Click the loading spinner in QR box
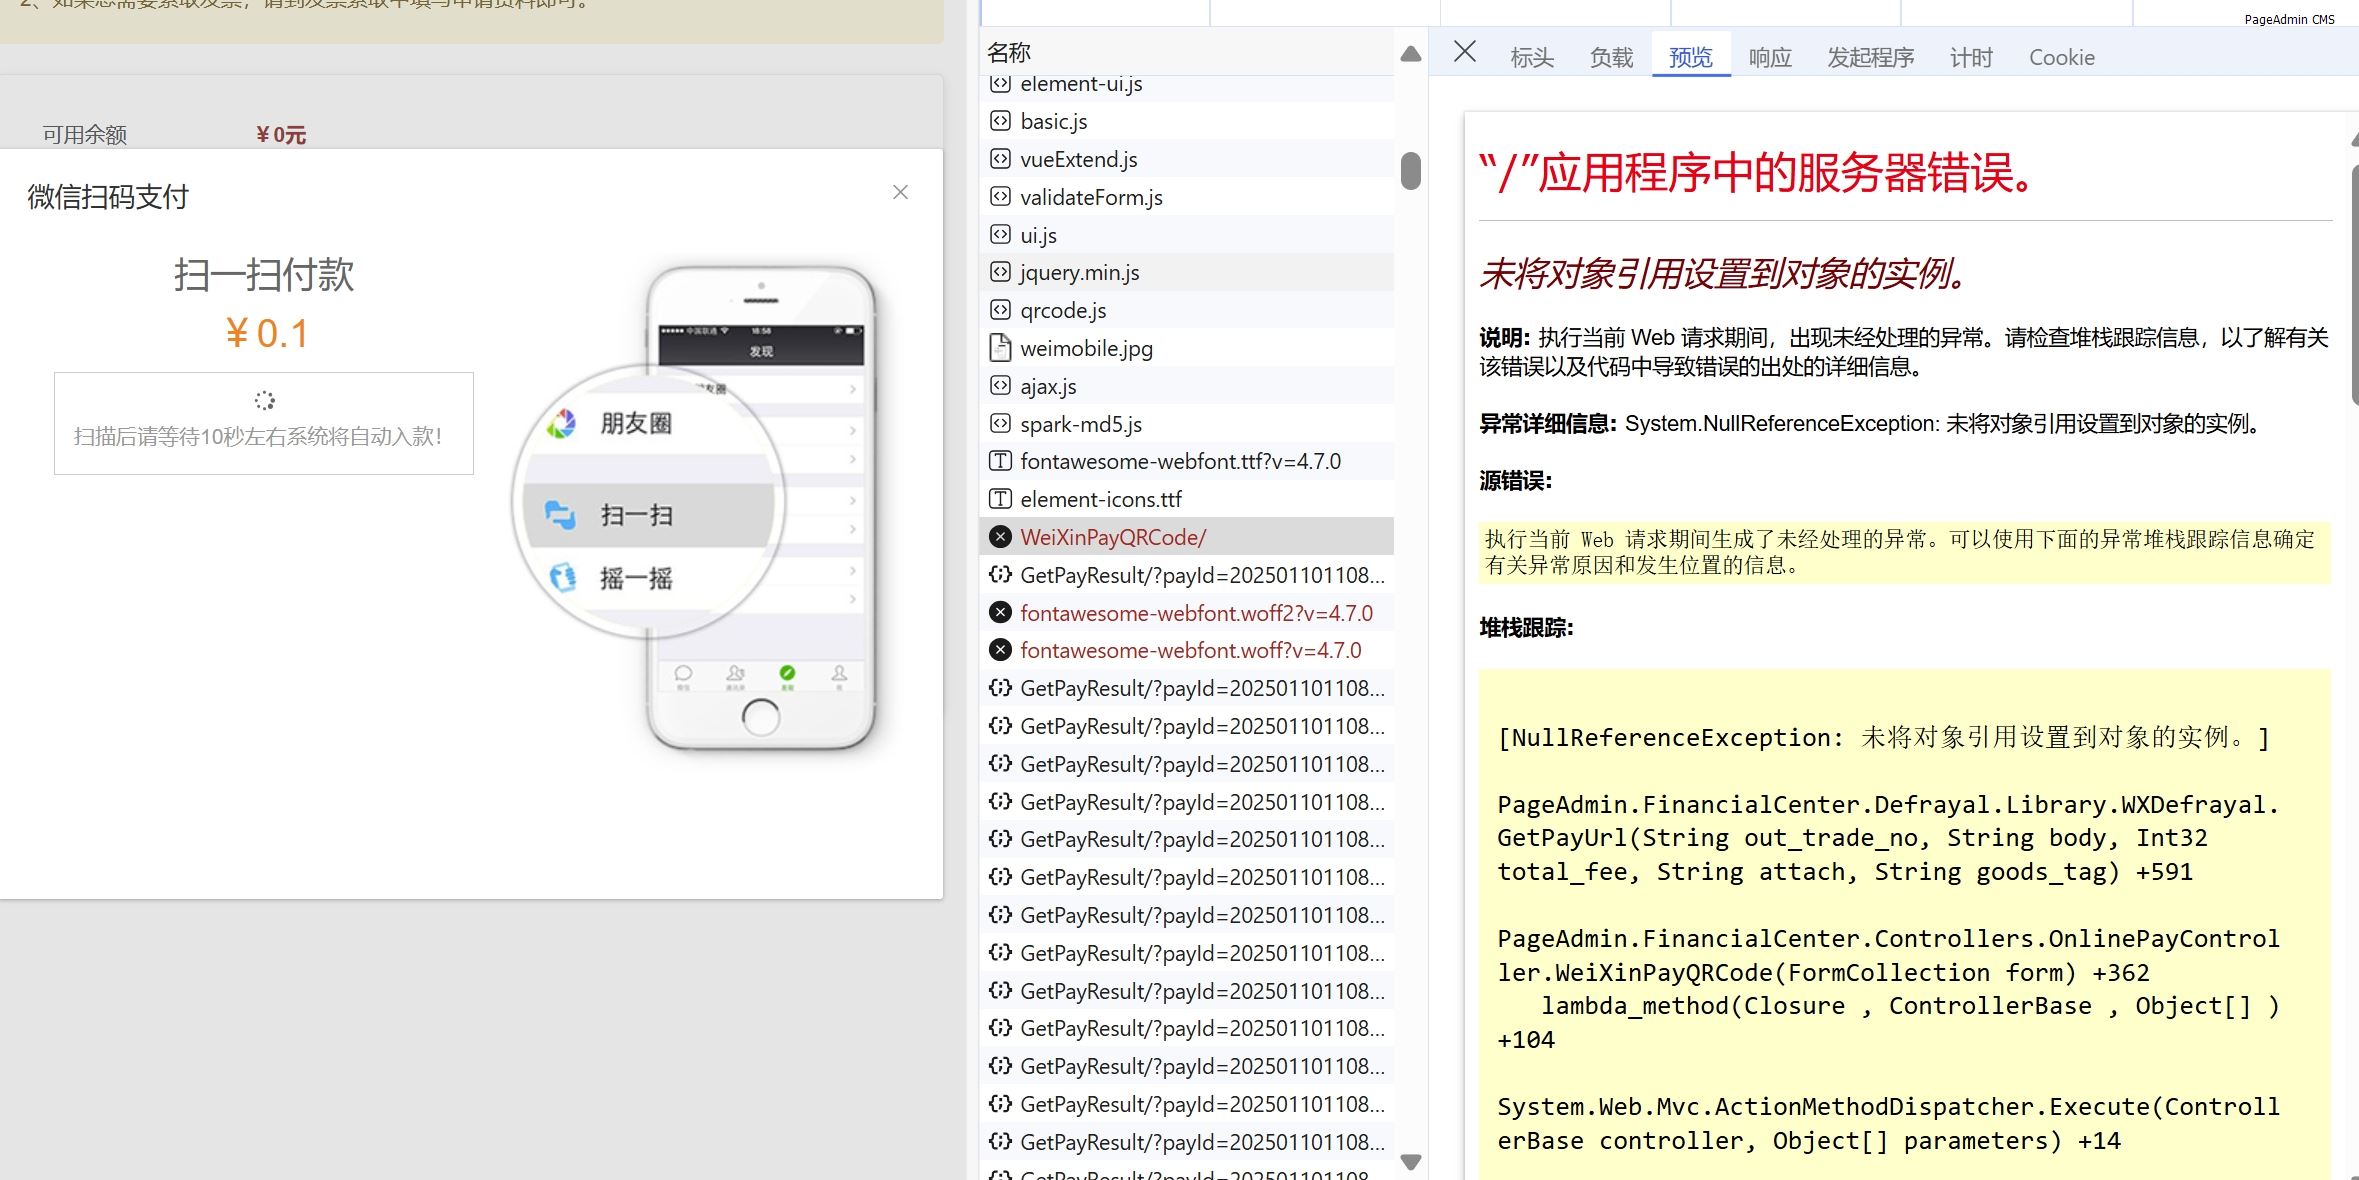This screenshot has width=2359, height=1180. (264, 400)
